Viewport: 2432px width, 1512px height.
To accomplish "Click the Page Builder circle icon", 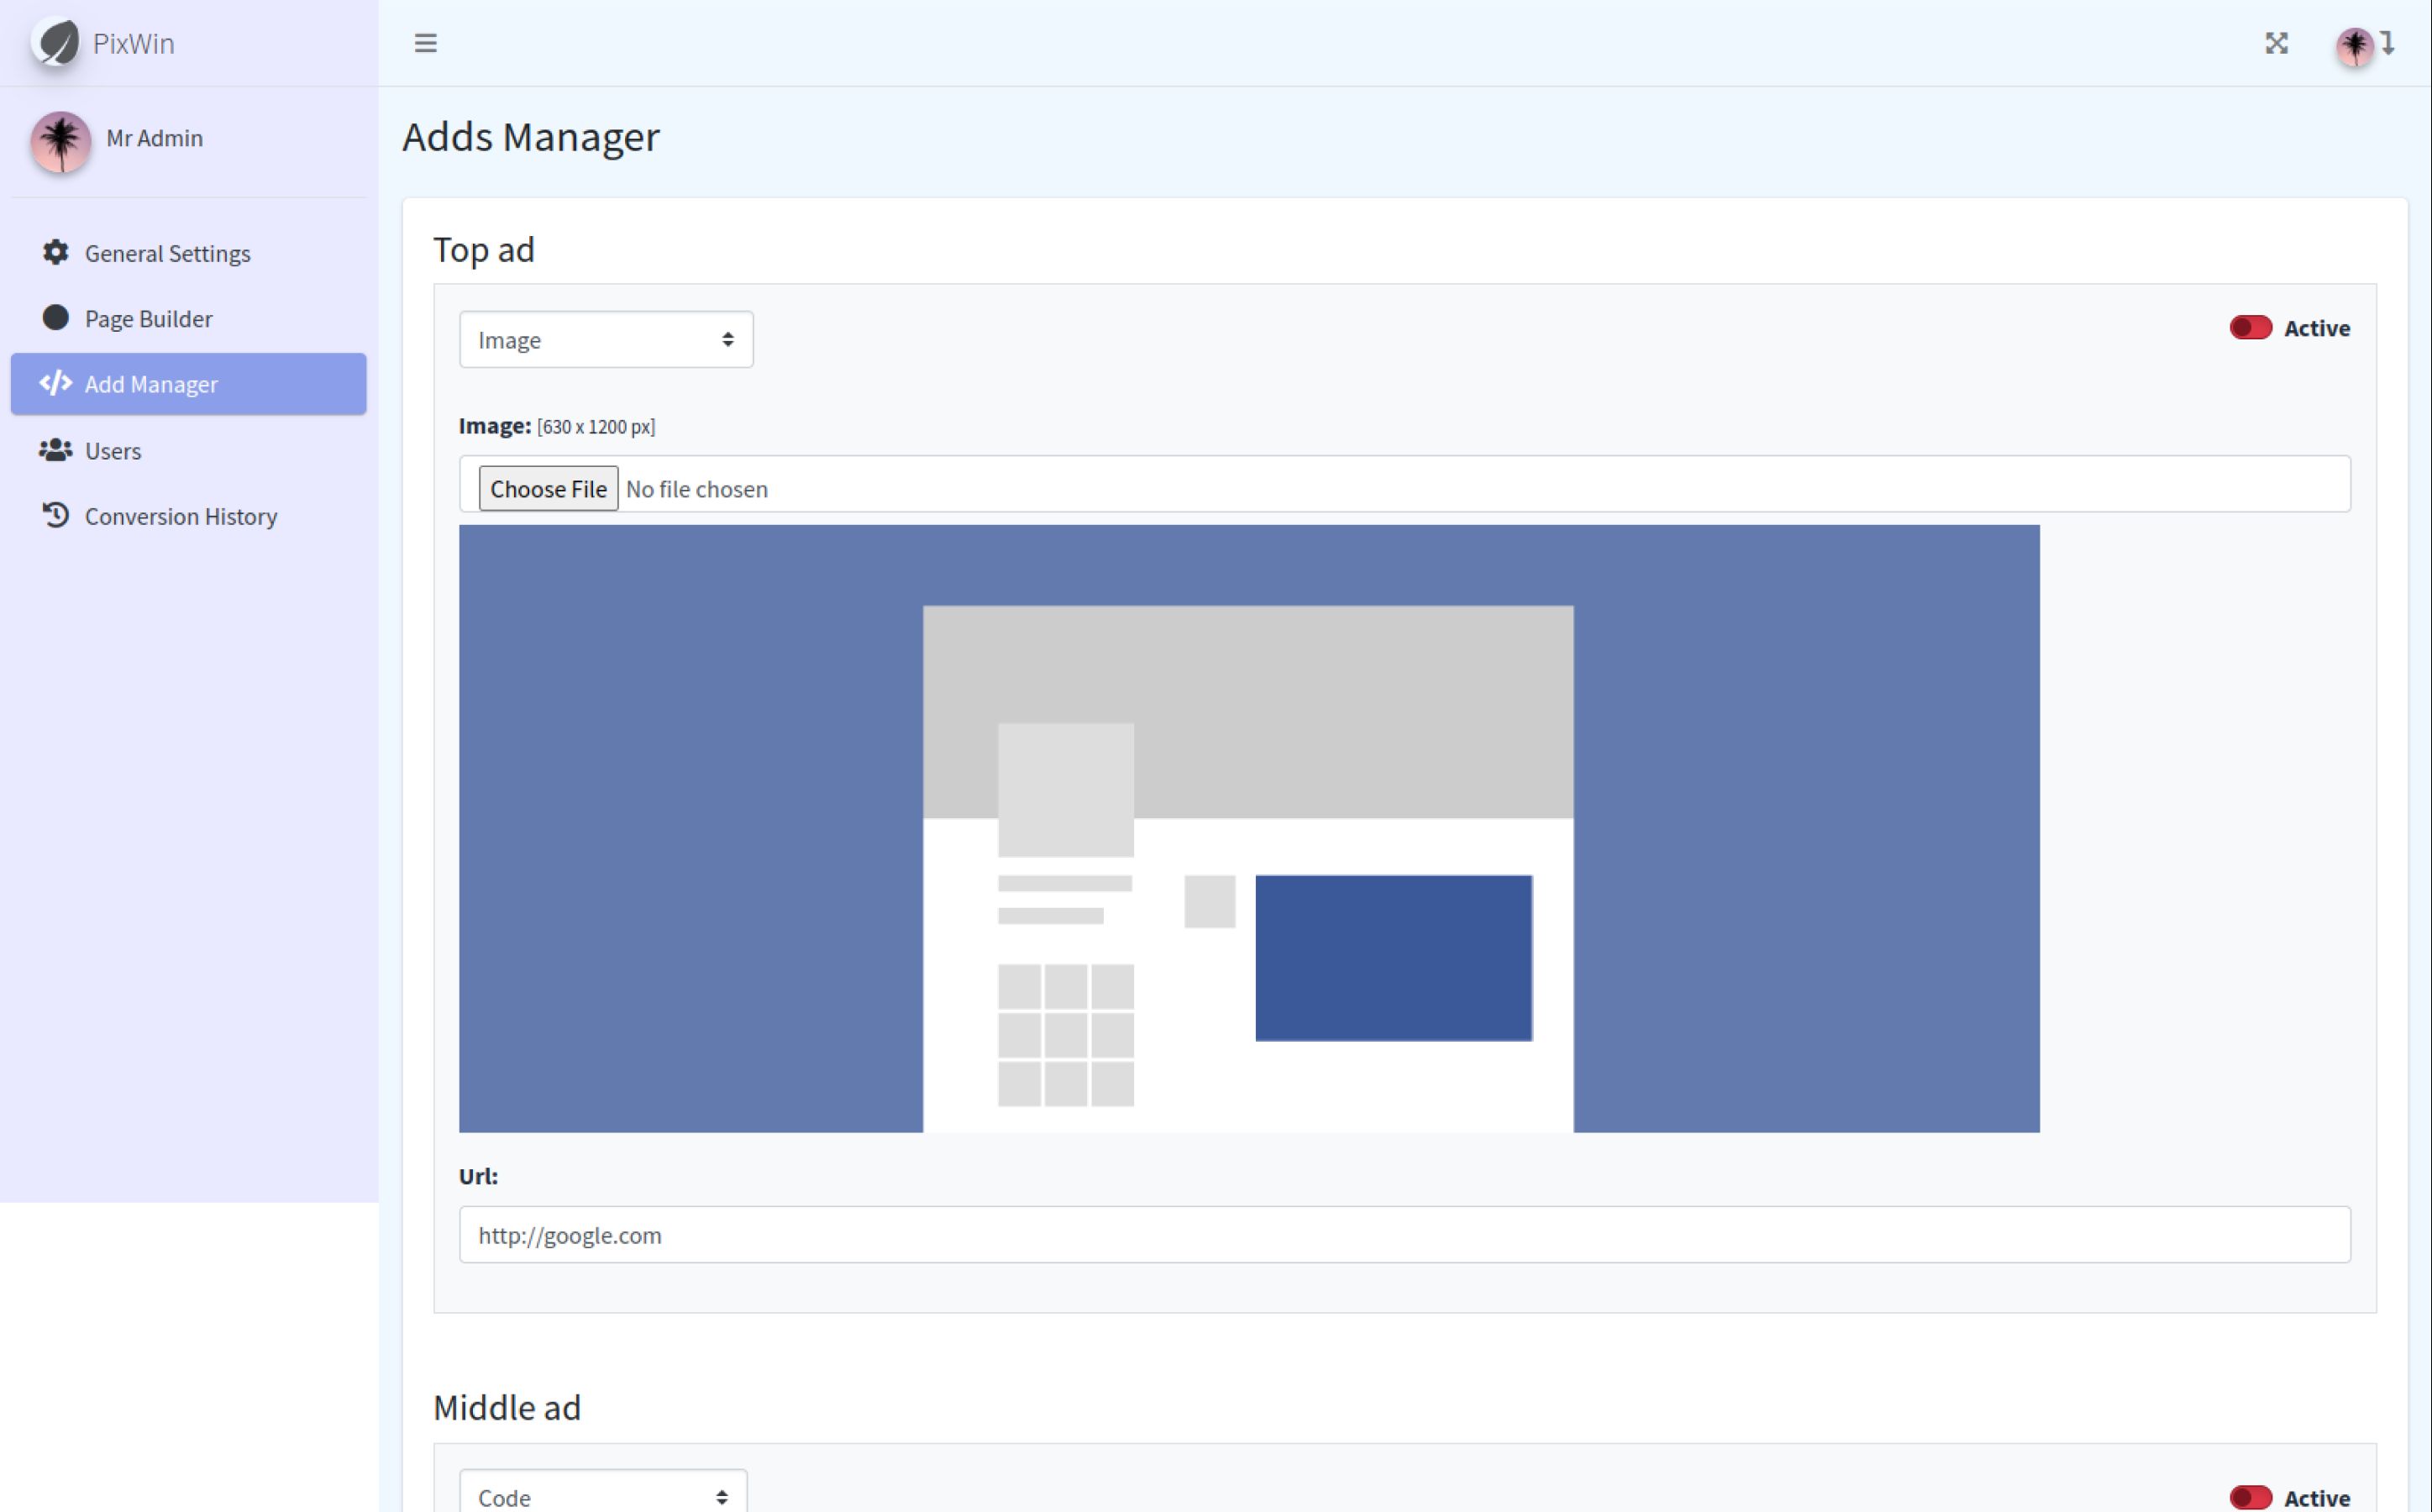I will click(56, 318).
